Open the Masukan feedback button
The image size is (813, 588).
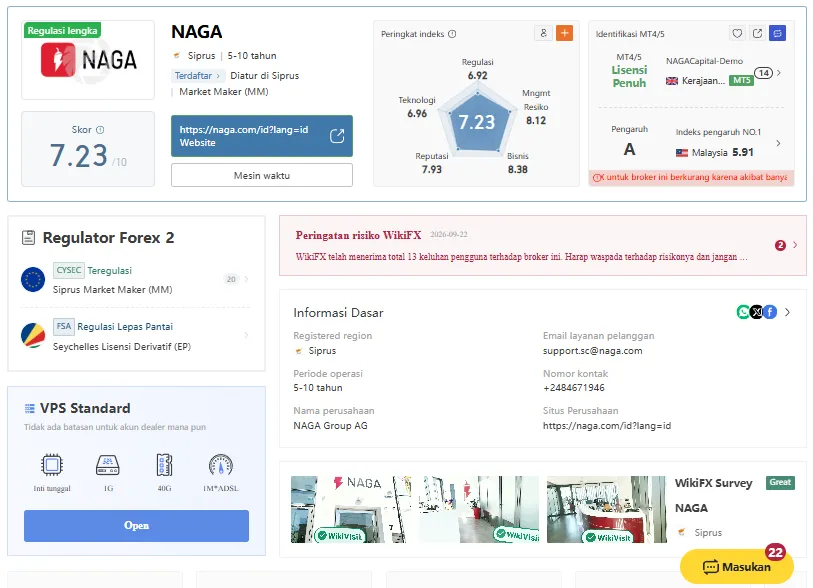(736, 566)
